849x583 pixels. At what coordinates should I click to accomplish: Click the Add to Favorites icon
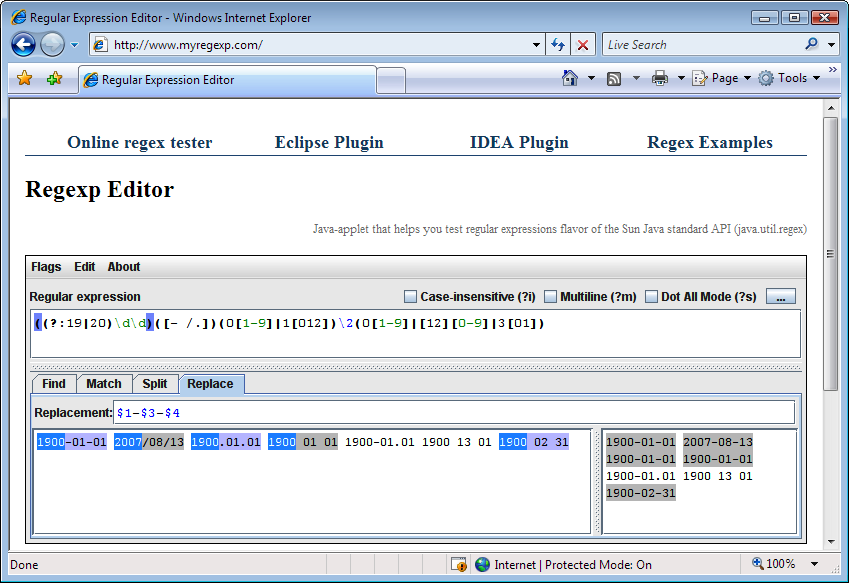pos(54,79)
